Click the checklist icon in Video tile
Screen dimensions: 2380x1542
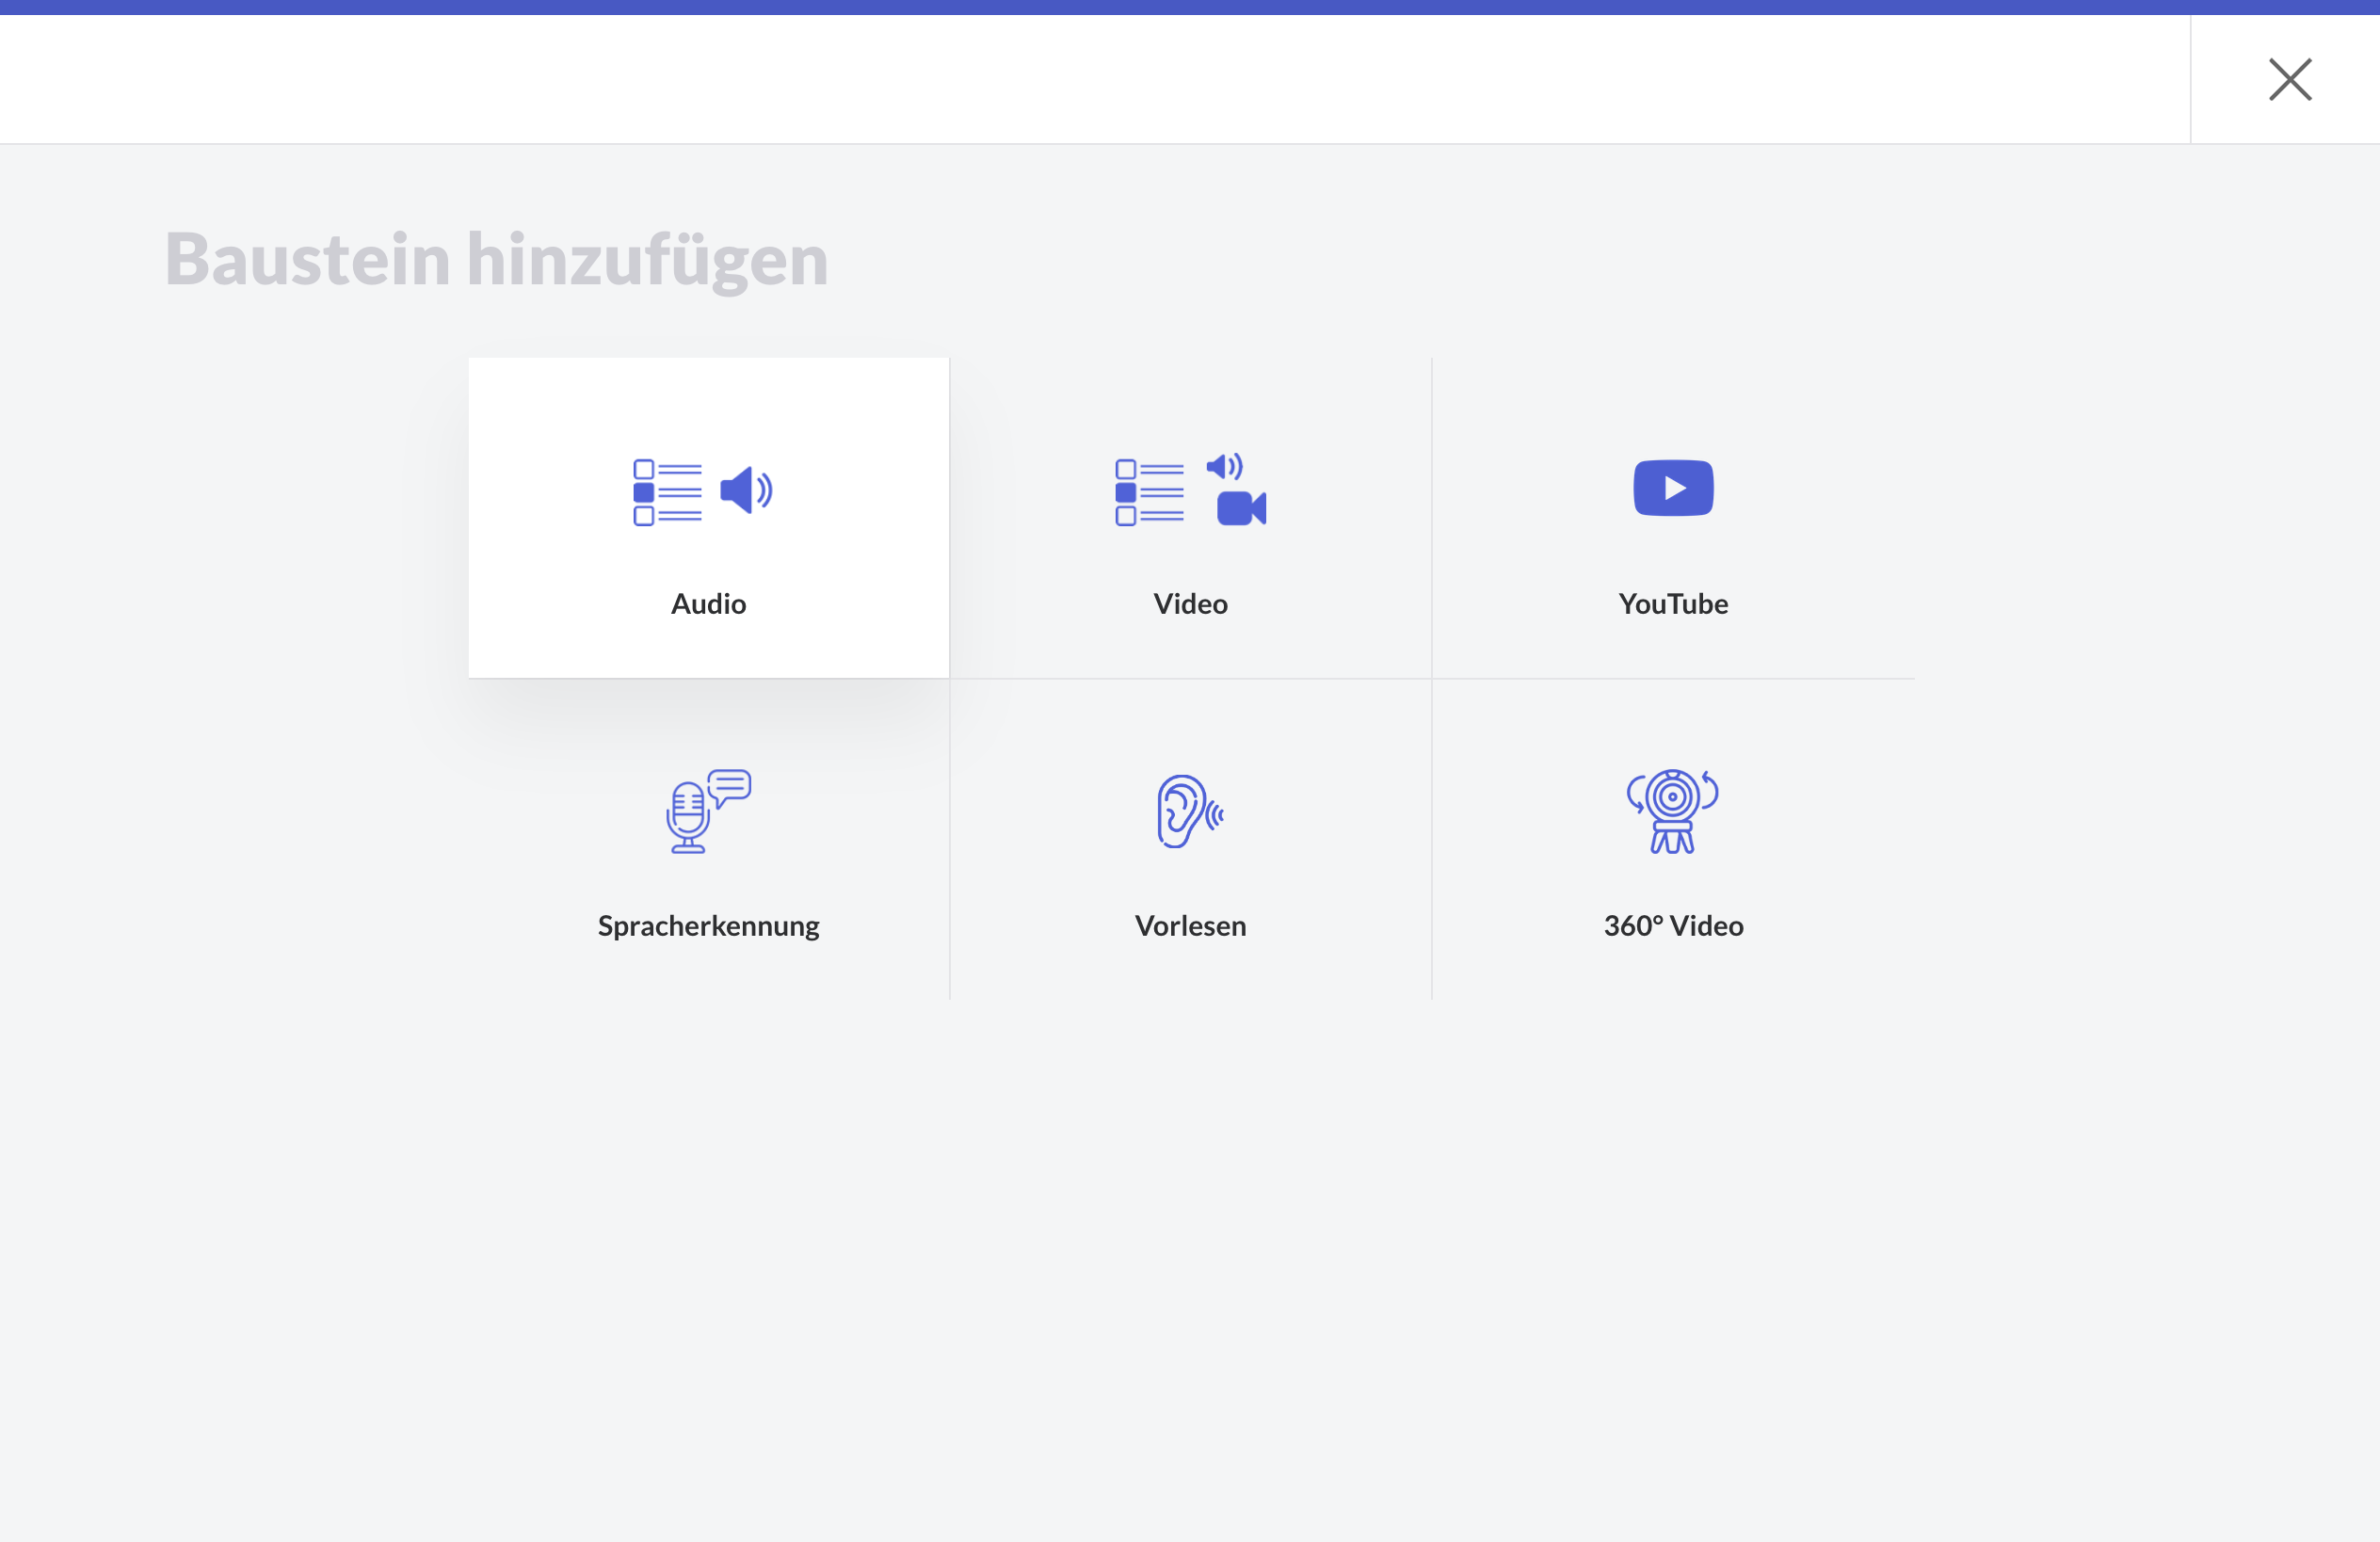pyautogui.click(x=1149, y=492)
